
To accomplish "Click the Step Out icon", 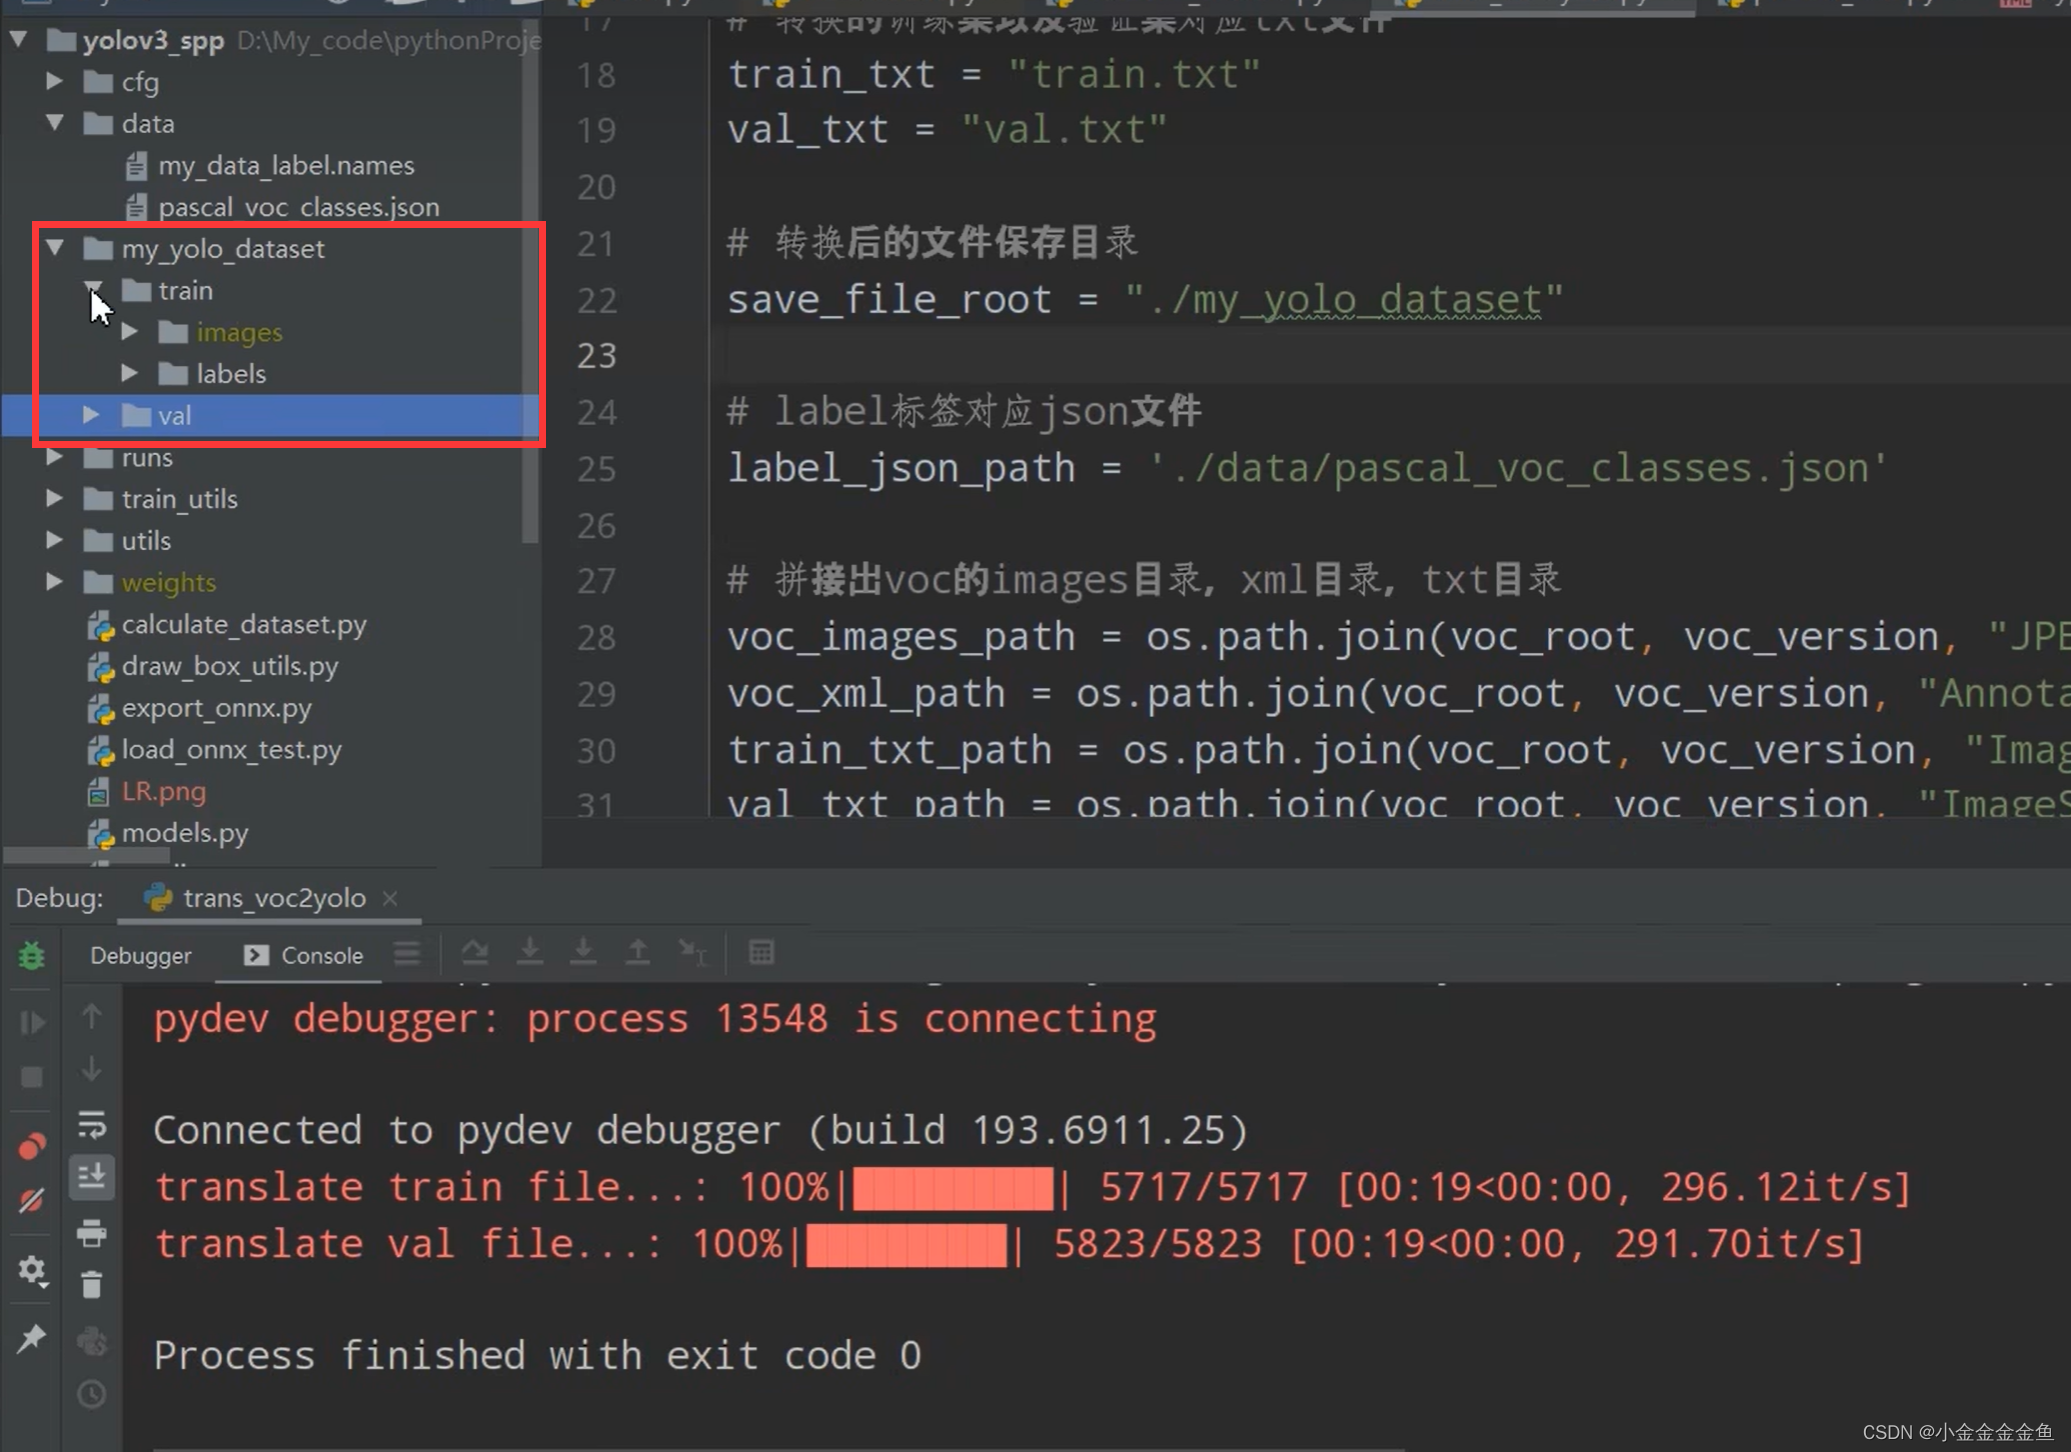I will [637, 953].
